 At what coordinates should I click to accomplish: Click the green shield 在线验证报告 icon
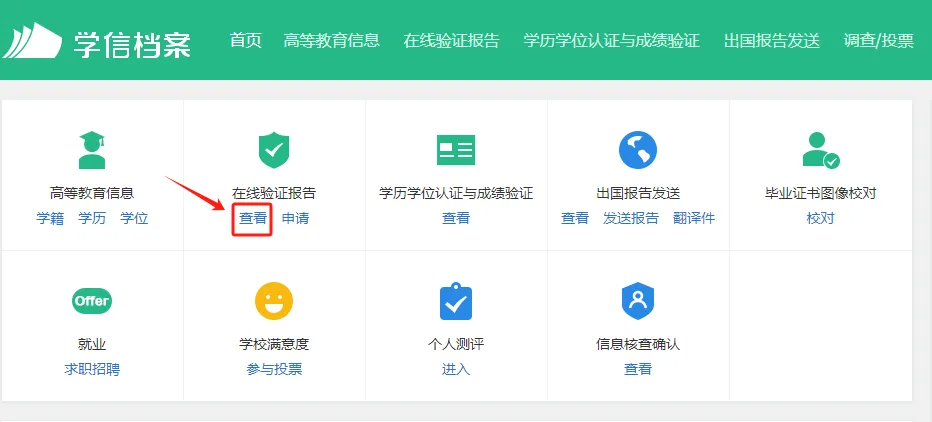pos(274,150)
